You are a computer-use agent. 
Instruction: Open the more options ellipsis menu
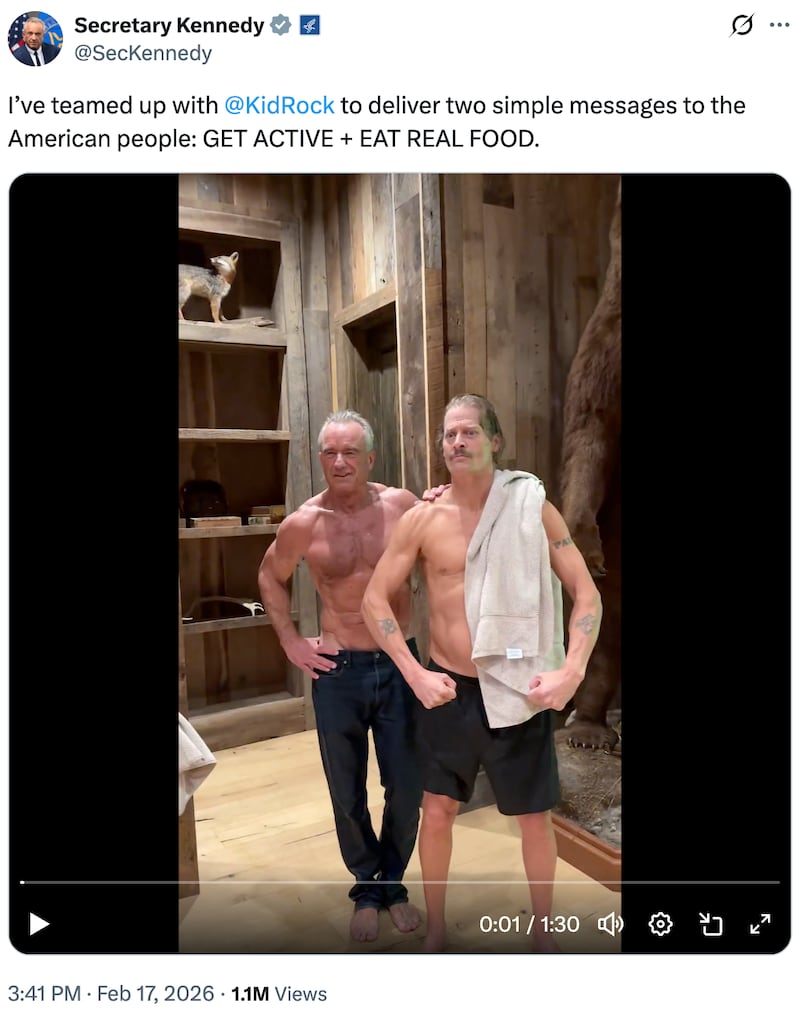(x=779, y=25)
